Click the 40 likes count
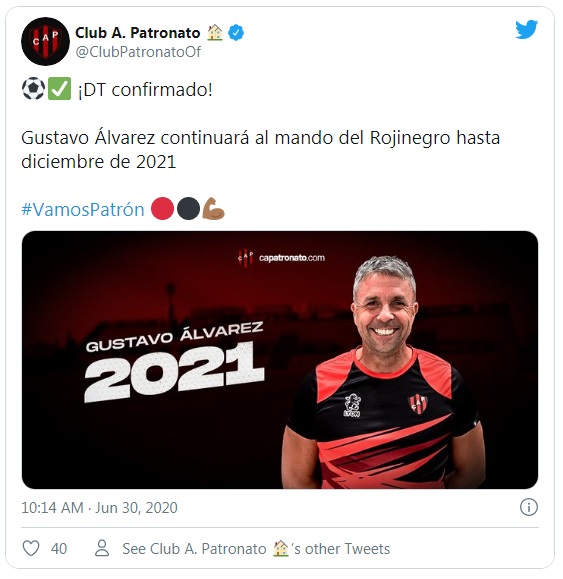The image size is (563, 579). click(x=59, y=549)
